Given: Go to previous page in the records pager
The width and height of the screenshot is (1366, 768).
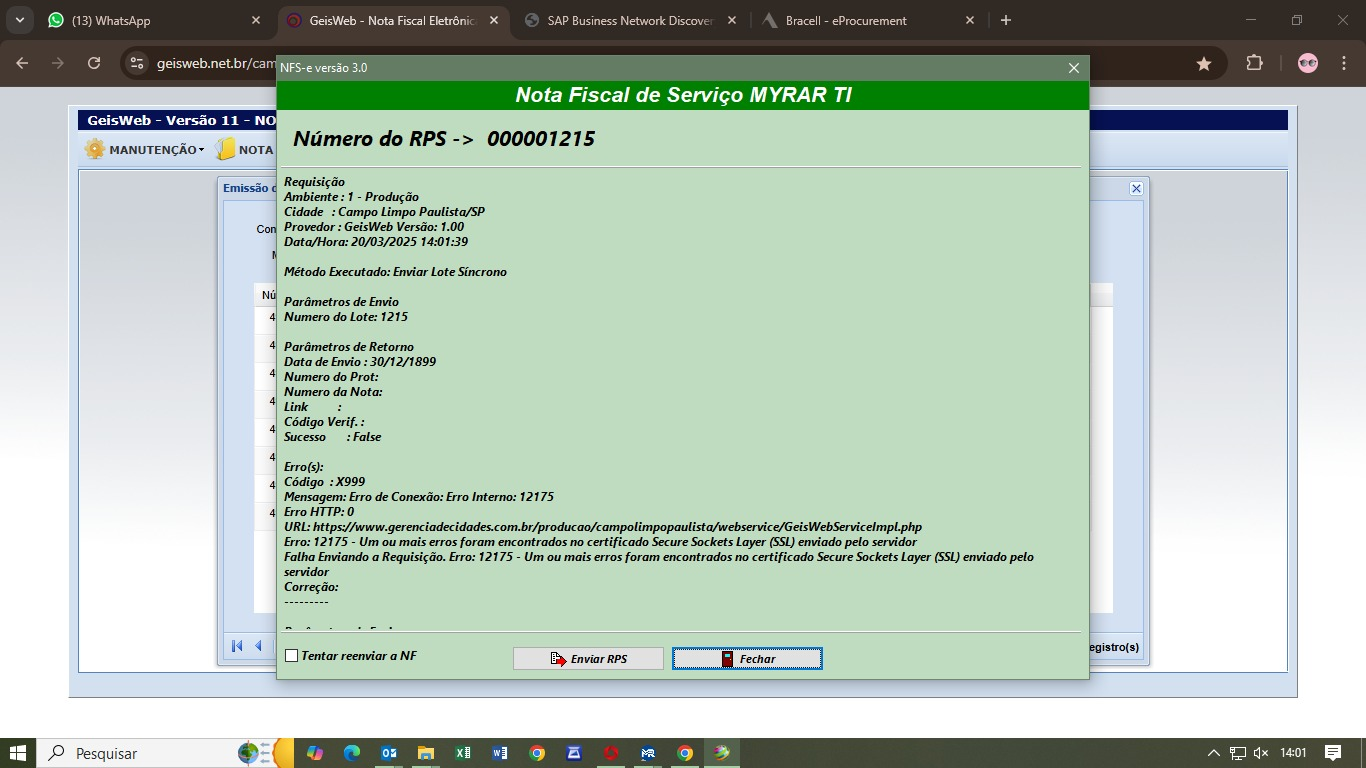Looking at the screenshot, I should tap(259, 646).
